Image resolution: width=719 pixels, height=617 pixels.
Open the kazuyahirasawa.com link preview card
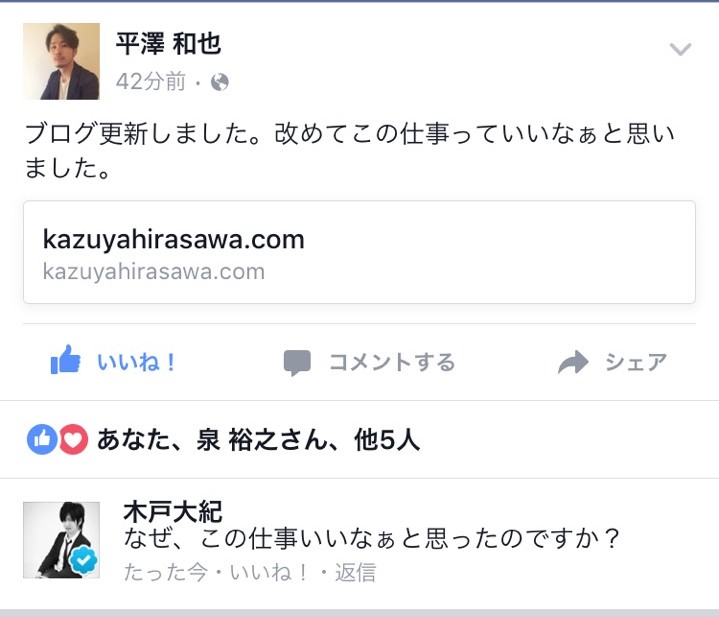[x=360, y=252]
